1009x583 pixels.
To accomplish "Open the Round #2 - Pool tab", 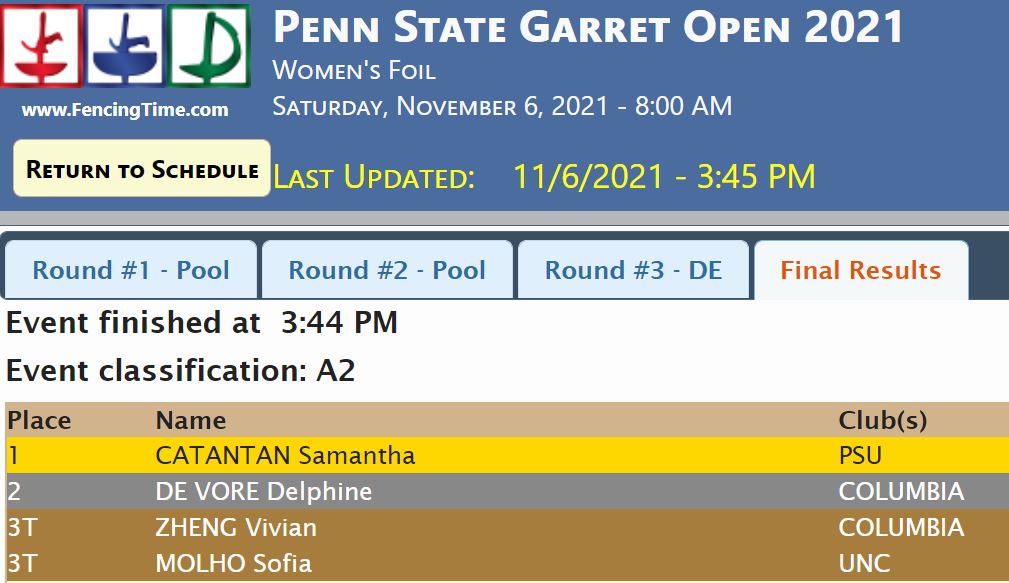I will click(x=387, y=270).
